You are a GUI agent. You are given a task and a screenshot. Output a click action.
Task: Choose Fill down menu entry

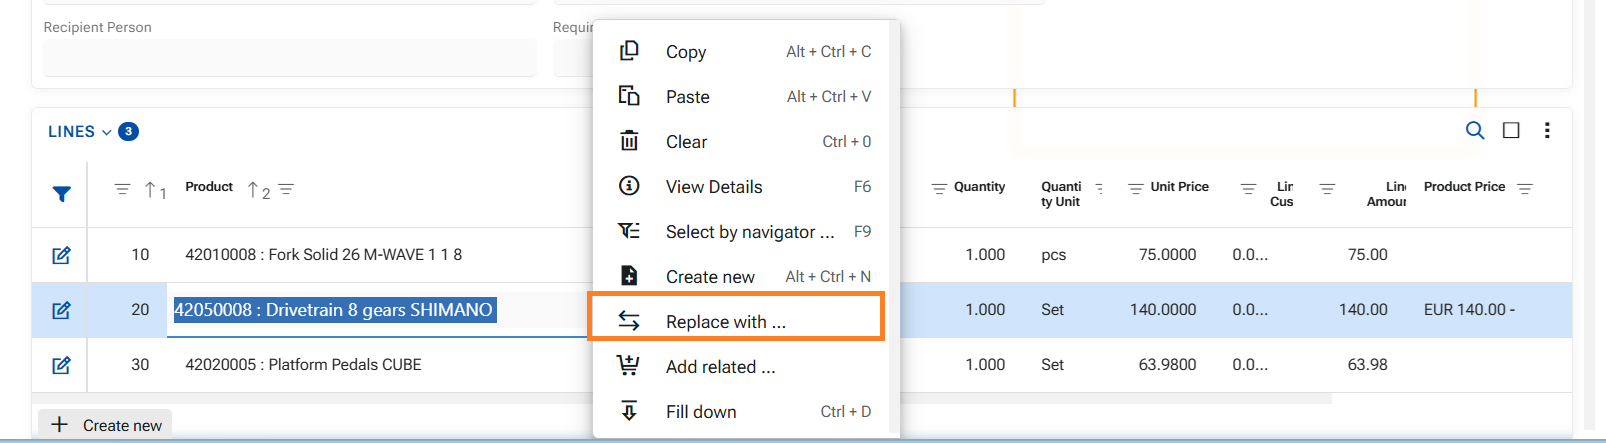pos(701,412)
